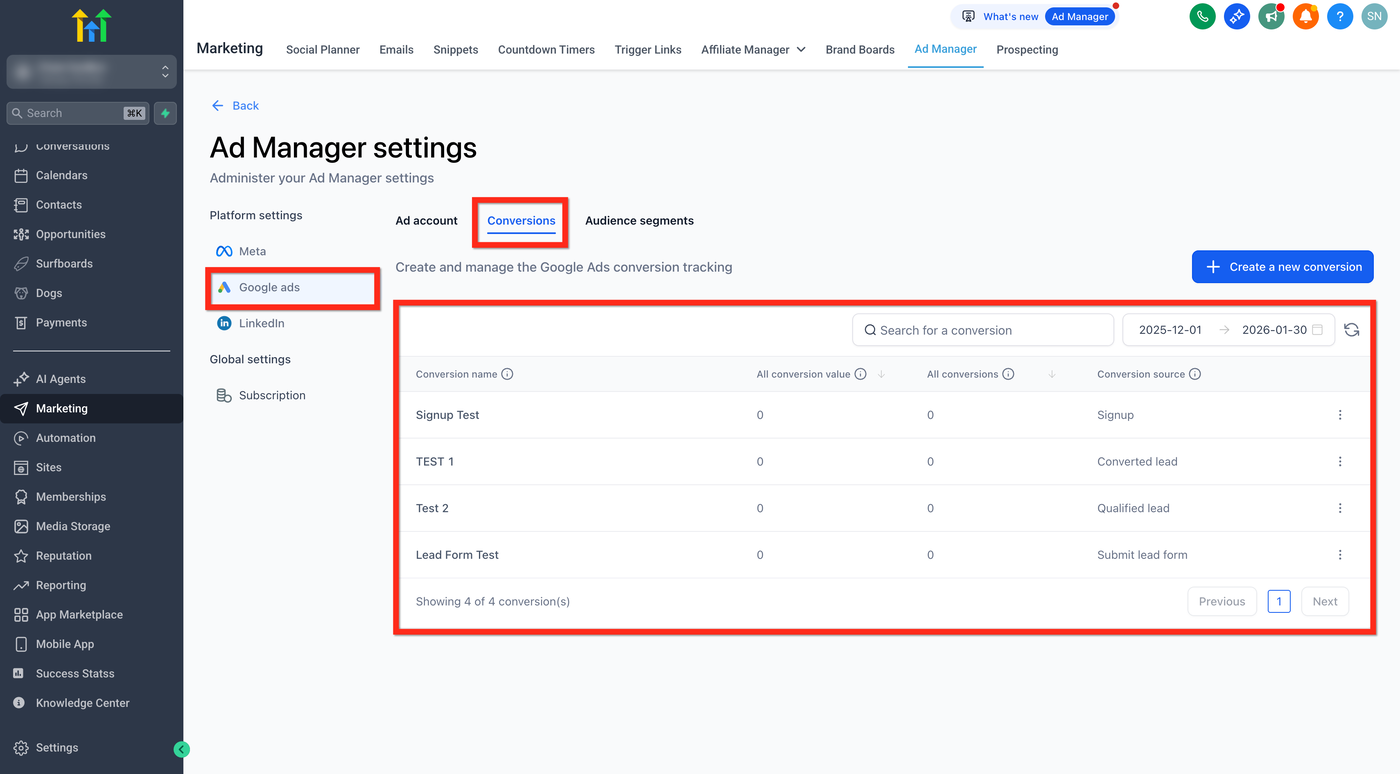The height and width of the screenshot is (774, 1400).
Task: Expand the Affiliate Manager dropdown
Action: [753, 49]
